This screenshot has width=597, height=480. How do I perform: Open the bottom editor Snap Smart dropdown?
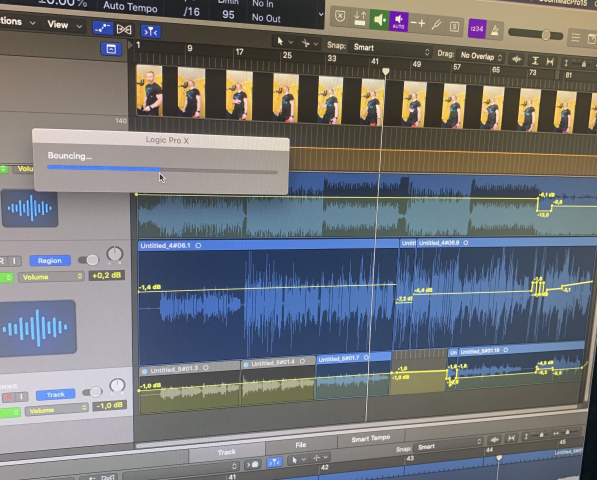click(449, 445)
